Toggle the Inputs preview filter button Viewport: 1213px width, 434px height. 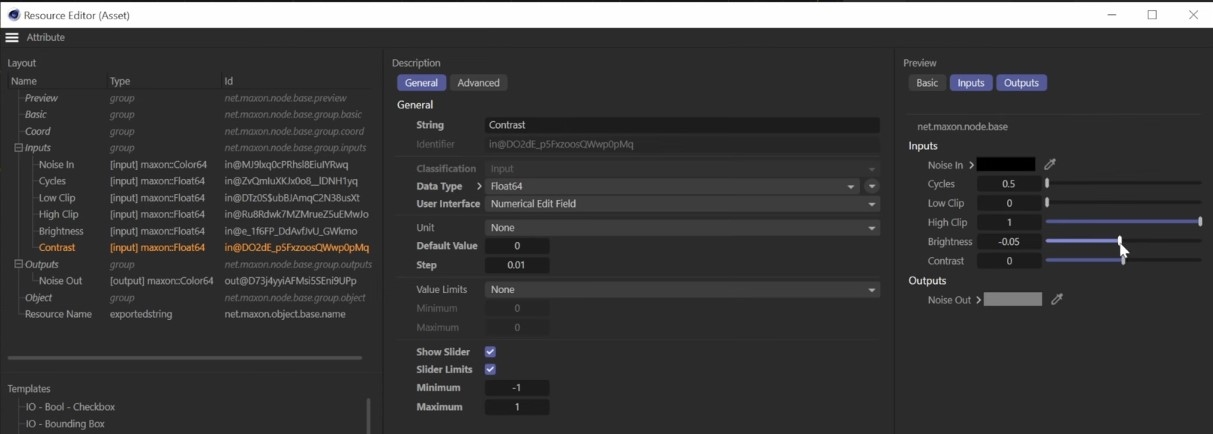coord(970,83)
